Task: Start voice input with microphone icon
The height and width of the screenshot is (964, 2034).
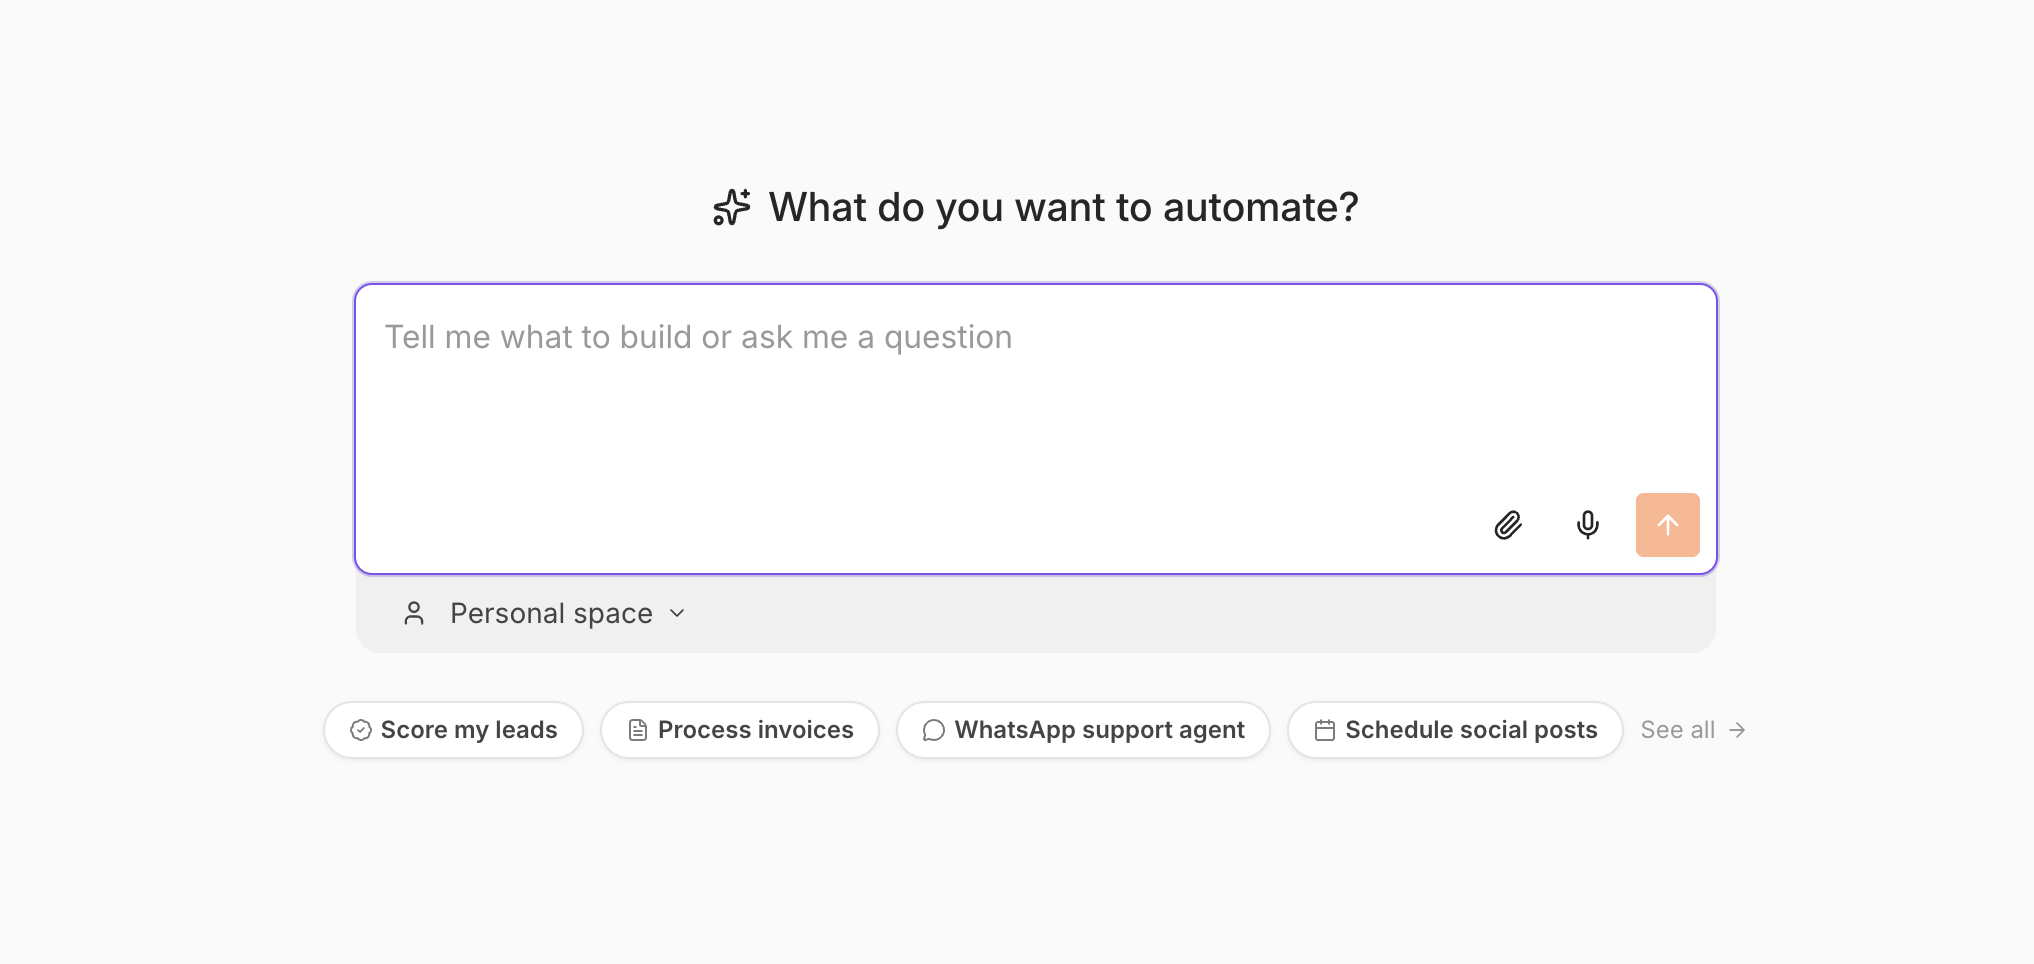Action: (x=1587, y=525)
